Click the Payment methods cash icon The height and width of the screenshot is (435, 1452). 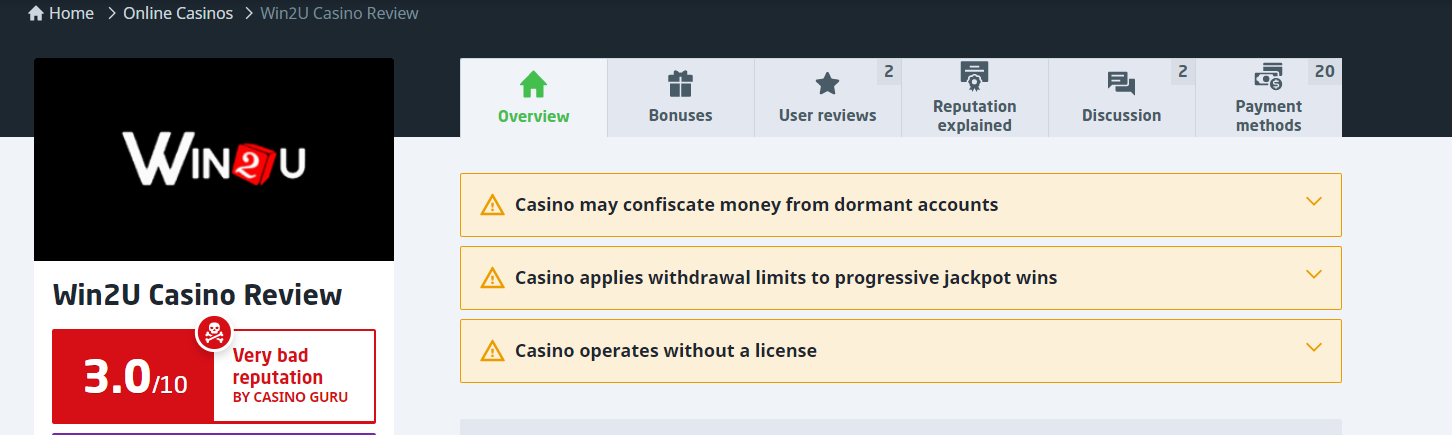pos(1268,76)
